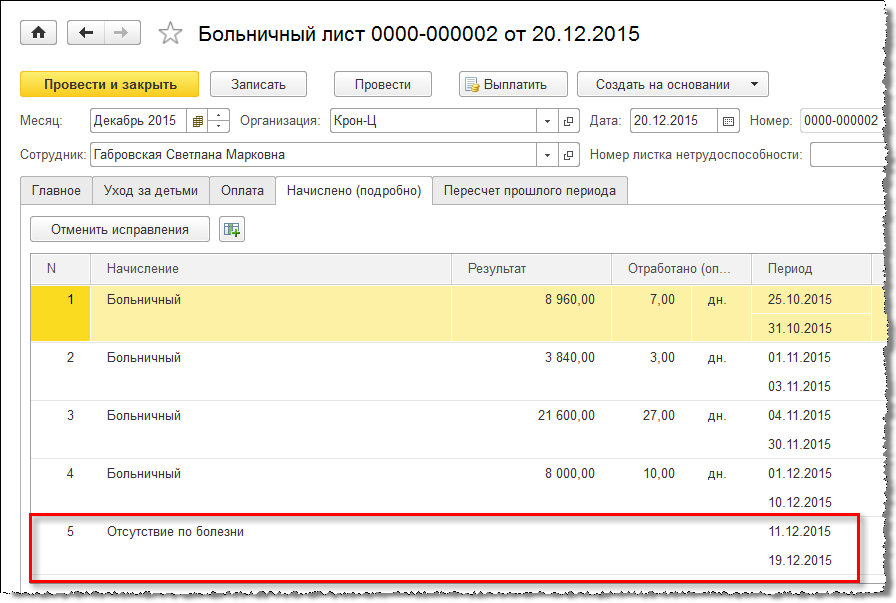Switch to the Уход за детьми tab
896x603 pixels.
[150, 190]
